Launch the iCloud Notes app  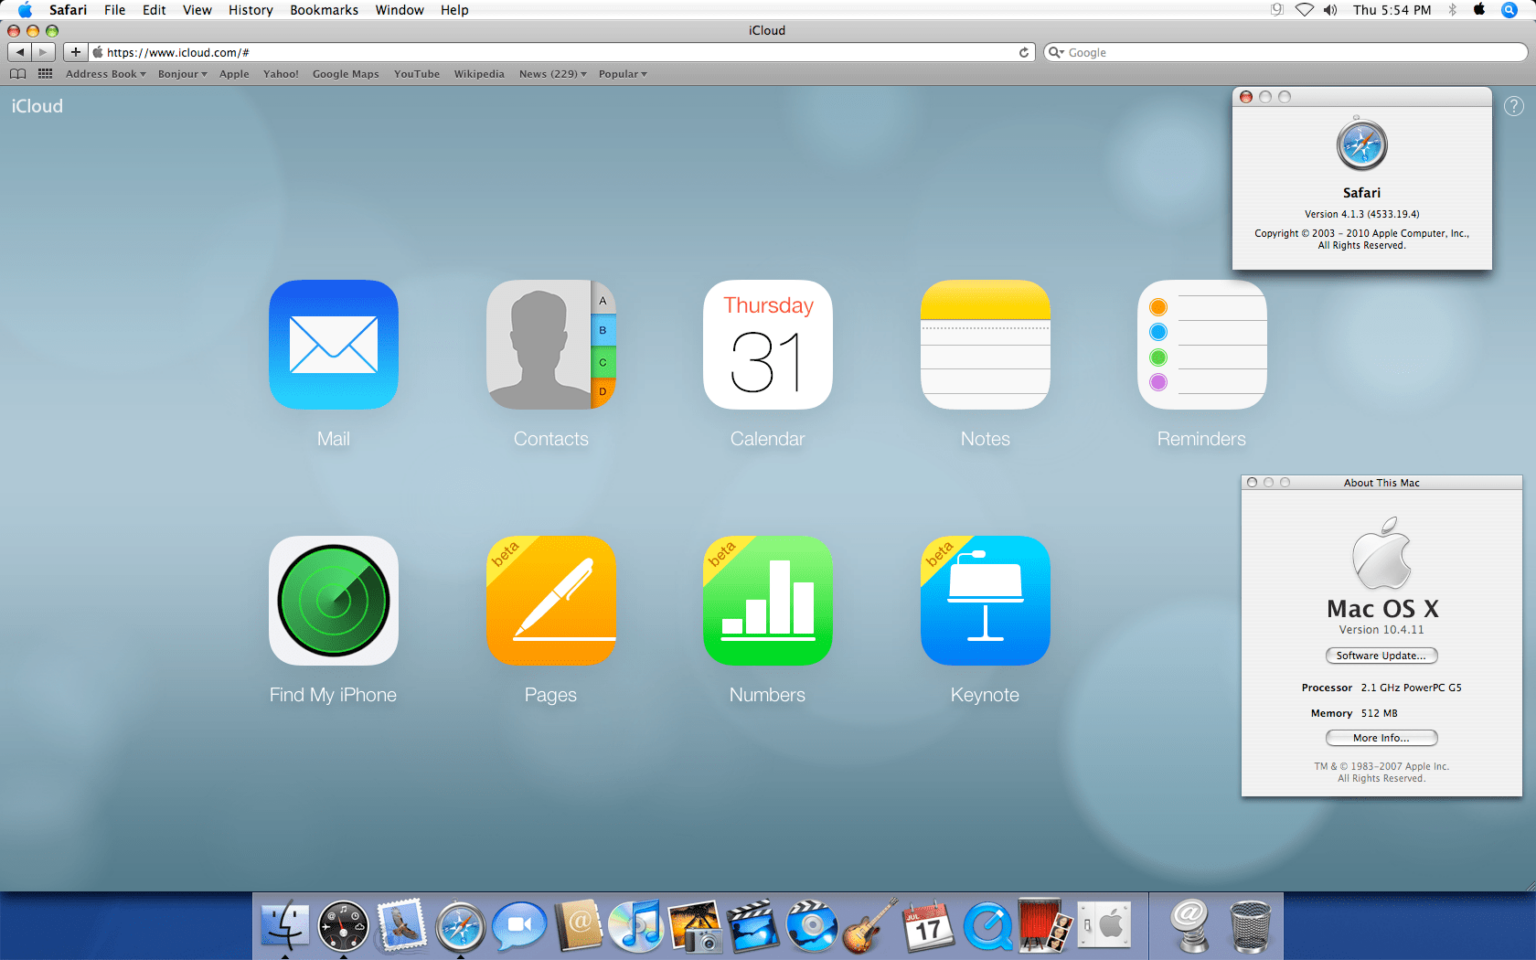click(985, 344)
